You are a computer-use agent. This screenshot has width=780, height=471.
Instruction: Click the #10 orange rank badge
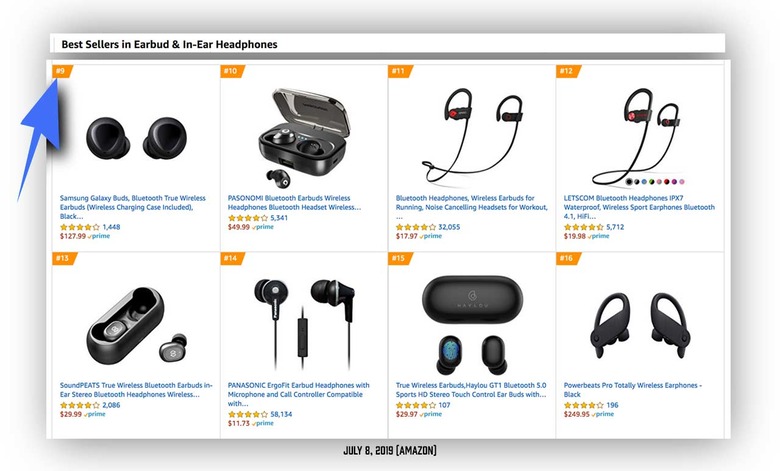pyautogui.click(x=232, y=71)
